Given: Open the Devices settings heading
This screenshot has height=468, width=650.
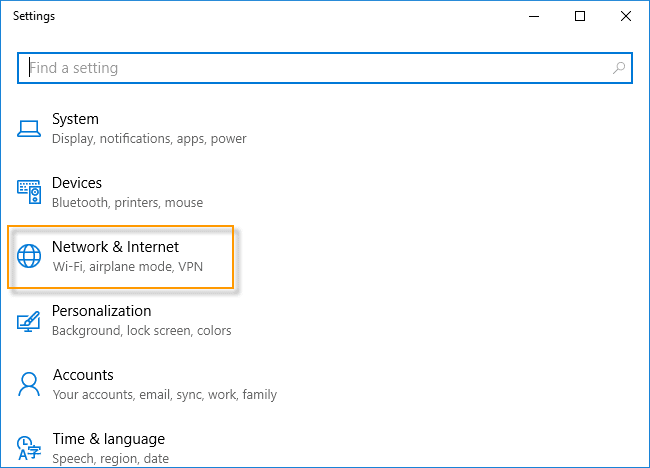Looking at the screenshot, I should 77,183.
